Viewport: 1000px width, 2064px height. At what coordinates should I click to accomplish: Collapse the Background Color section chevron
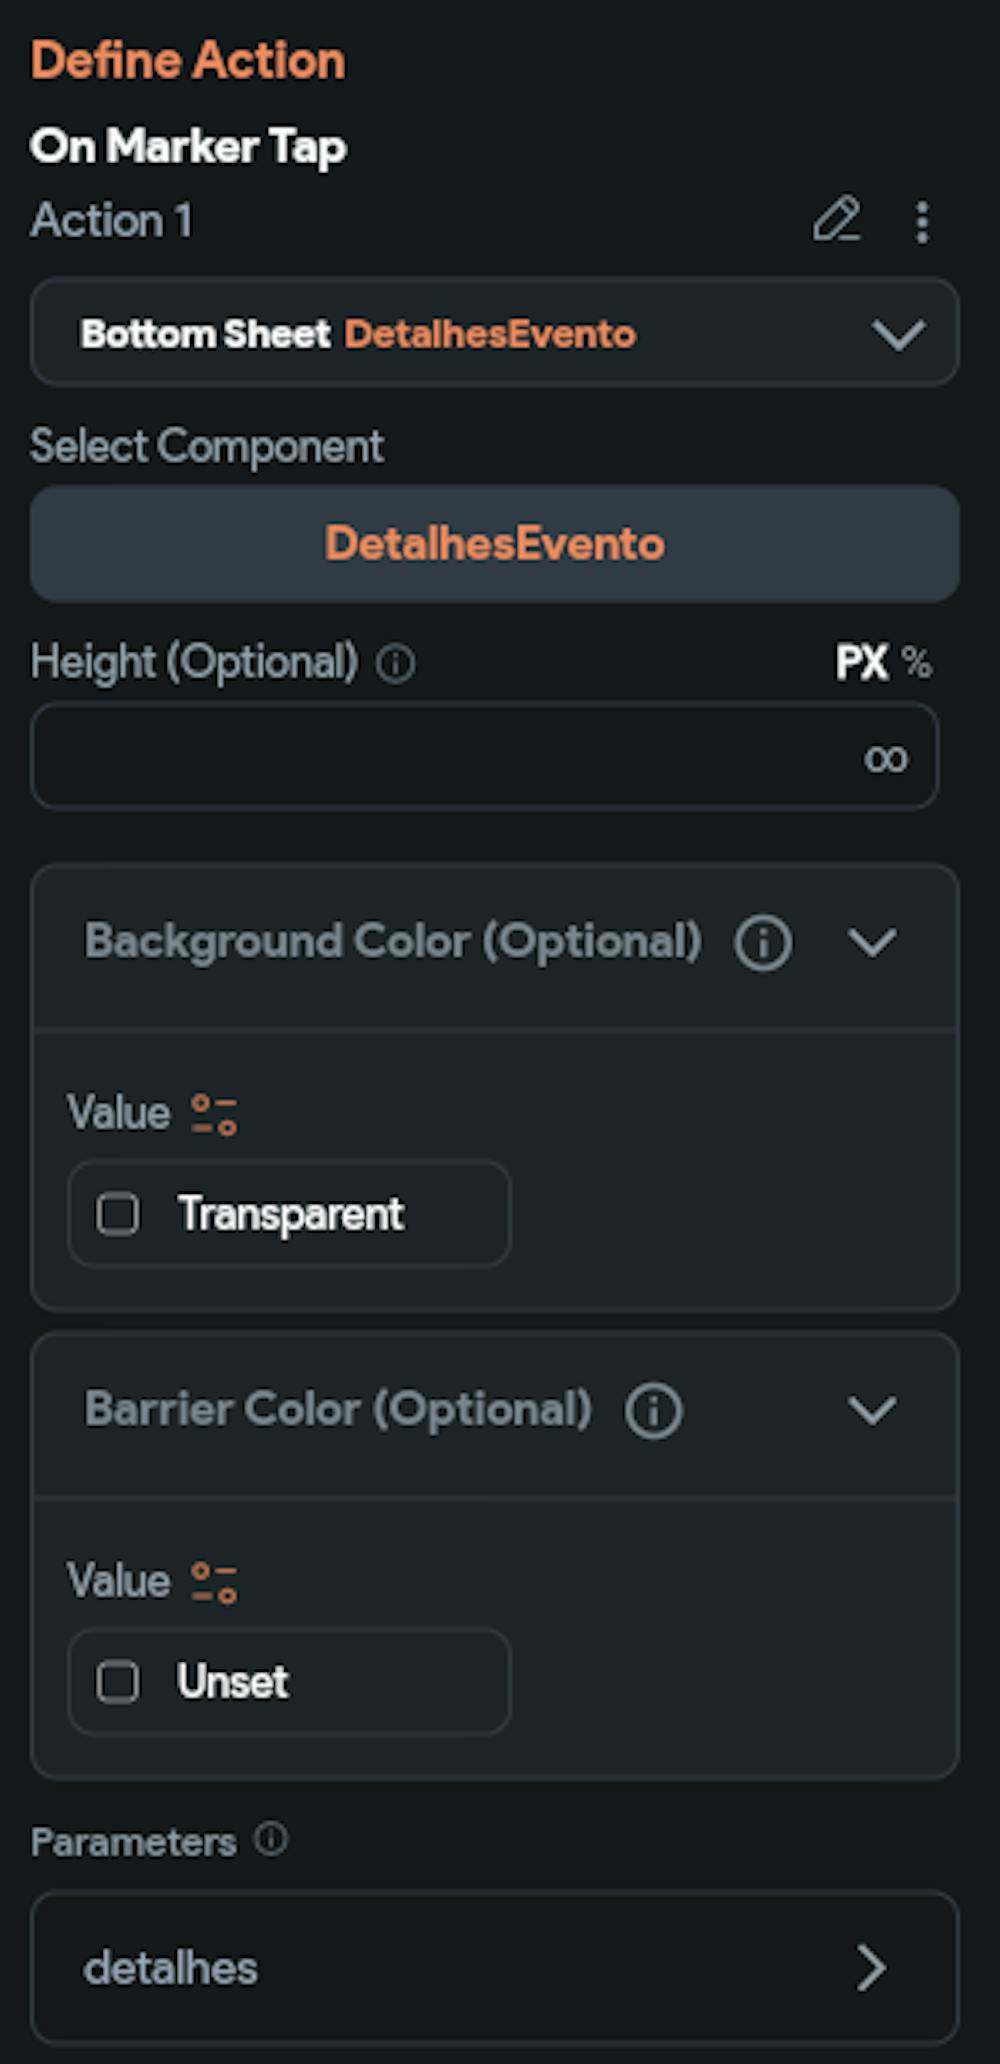tap(872, 942)
